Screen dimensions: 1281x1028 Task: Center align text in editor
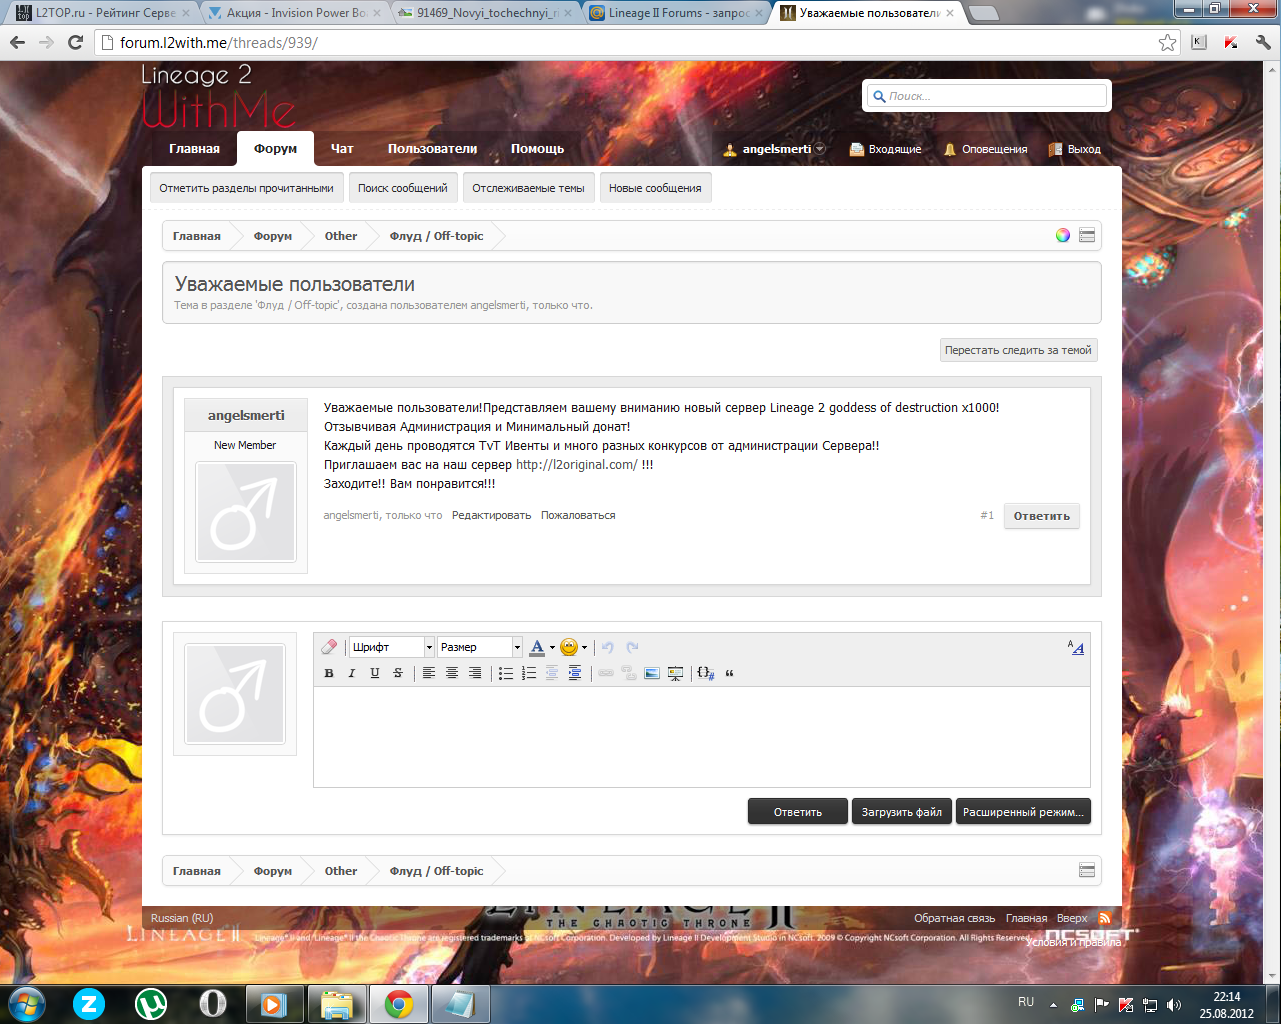pyautogui.click(x=452, y=673)
